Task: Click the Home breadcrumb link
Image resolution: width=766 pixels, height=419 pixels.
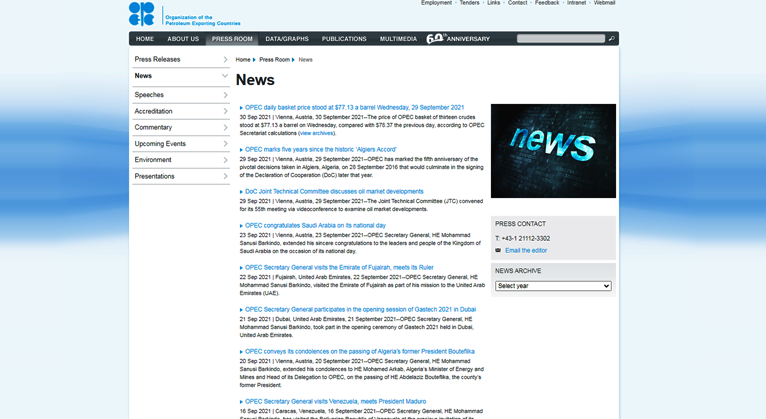Action: point(243,60)
